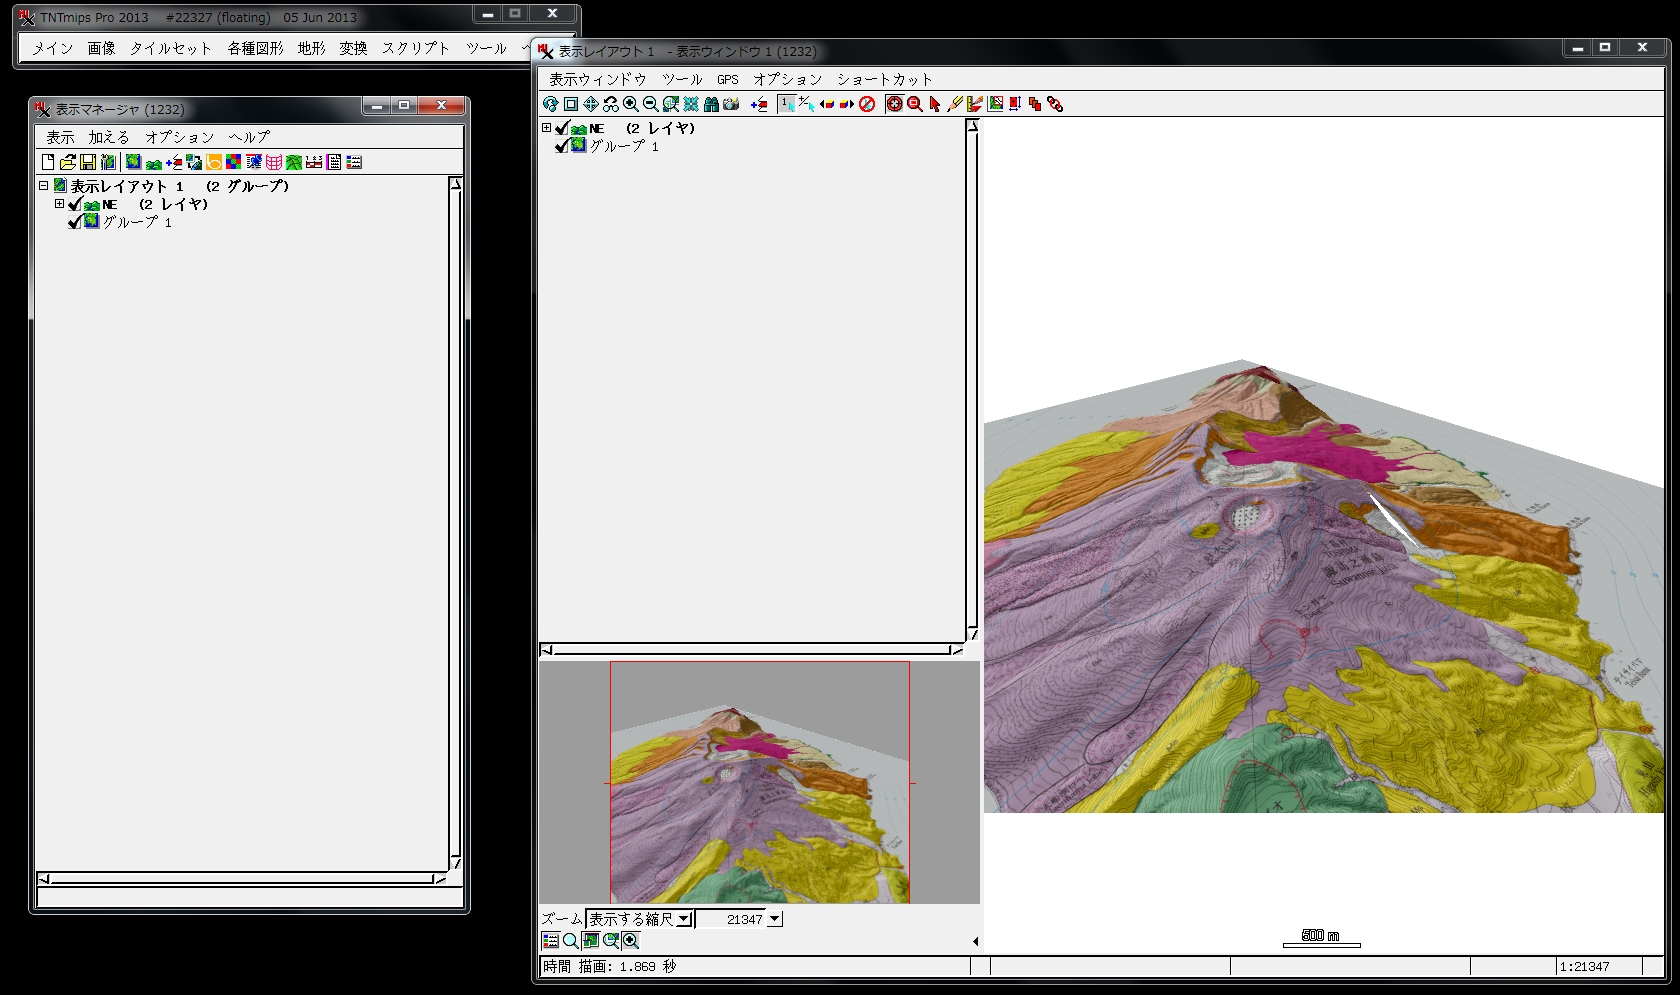1680x995 pixels.
Task: Click the red chain link icon
Action: pyautogui.click(x=1055, y=104)
